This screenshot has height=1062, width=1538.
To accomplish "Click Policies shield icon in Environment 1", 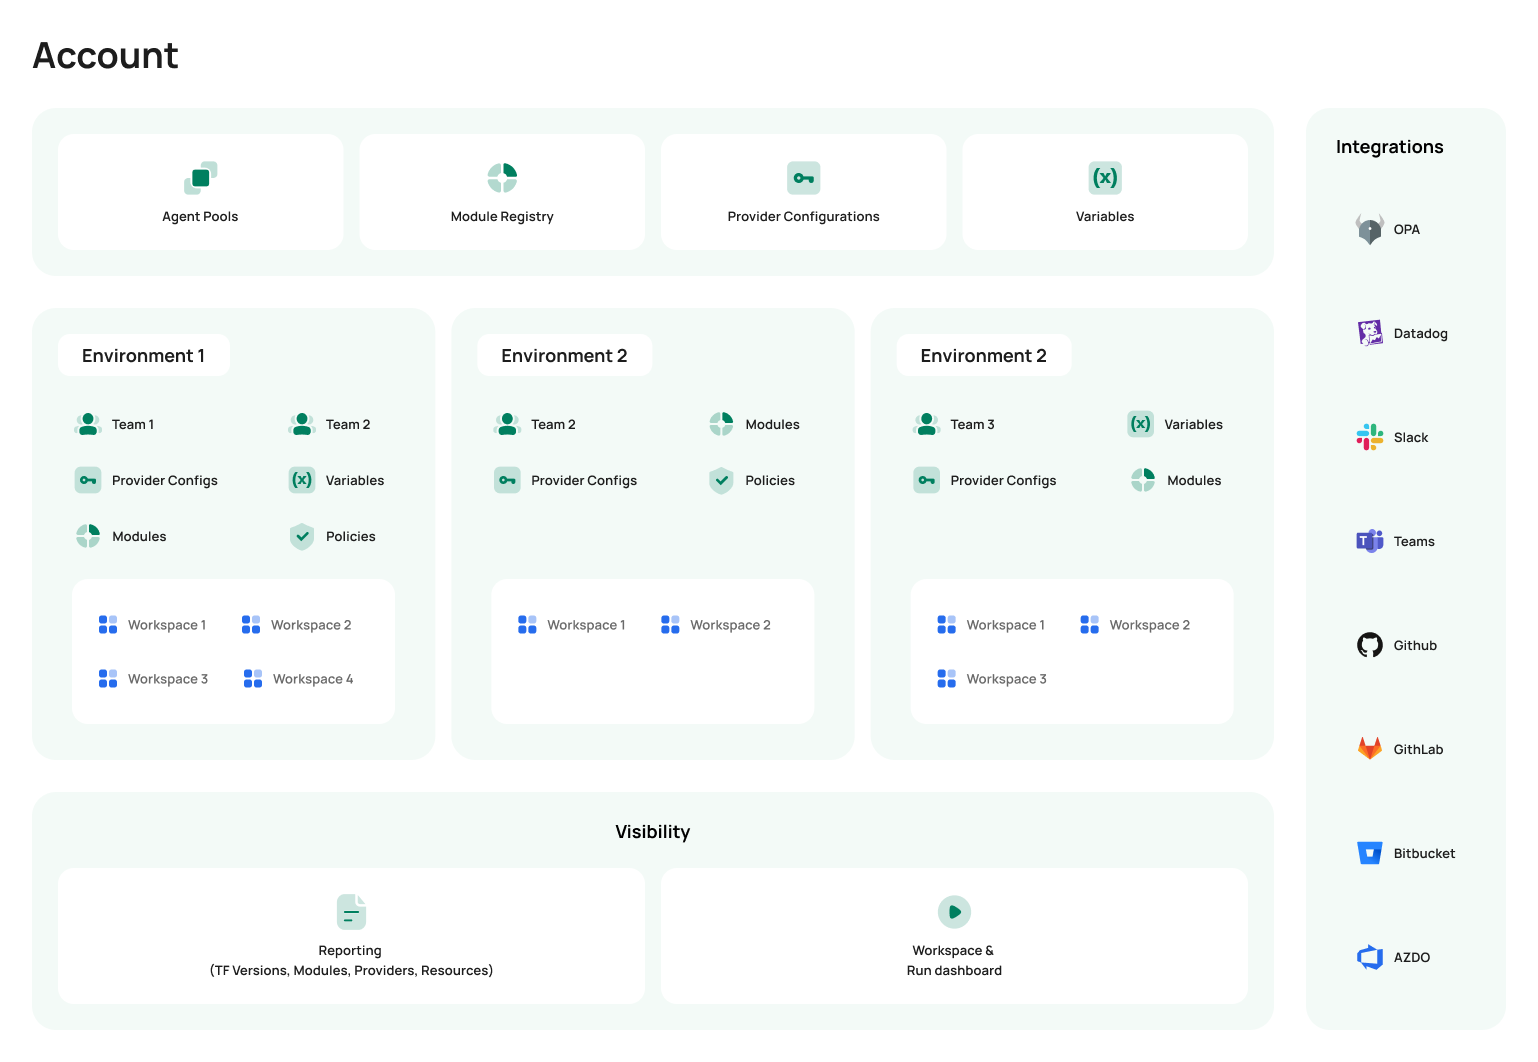I will point(302,537).
